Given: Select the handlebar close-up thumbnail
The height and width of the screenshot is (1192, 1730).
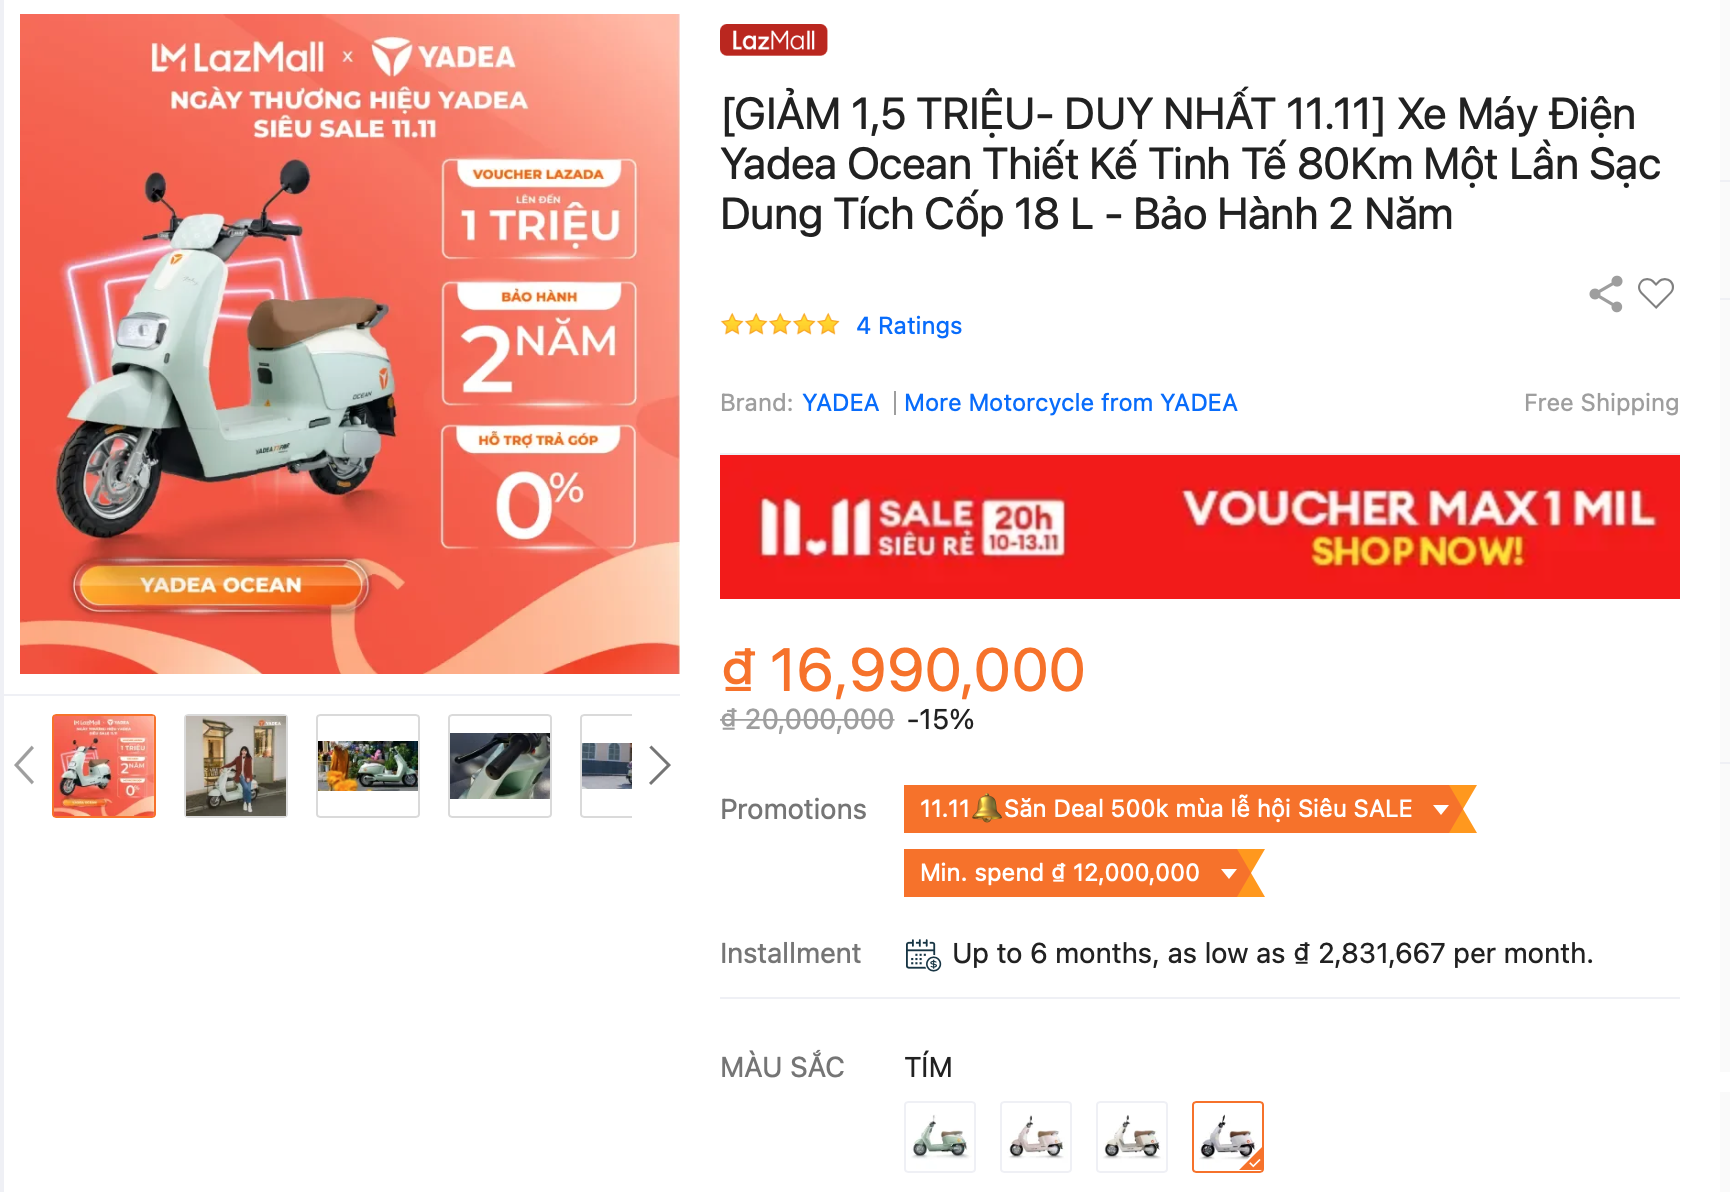Looking at the screenshot, I should click(500, 766).
